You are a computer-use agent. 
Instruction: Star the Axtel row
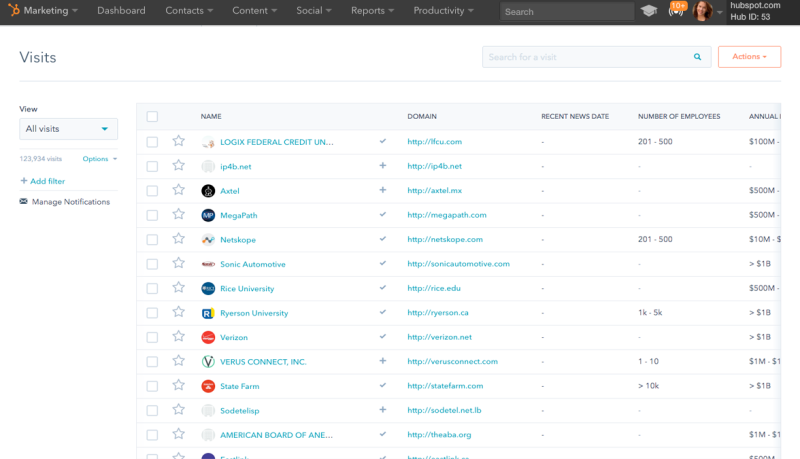[178, 190]
